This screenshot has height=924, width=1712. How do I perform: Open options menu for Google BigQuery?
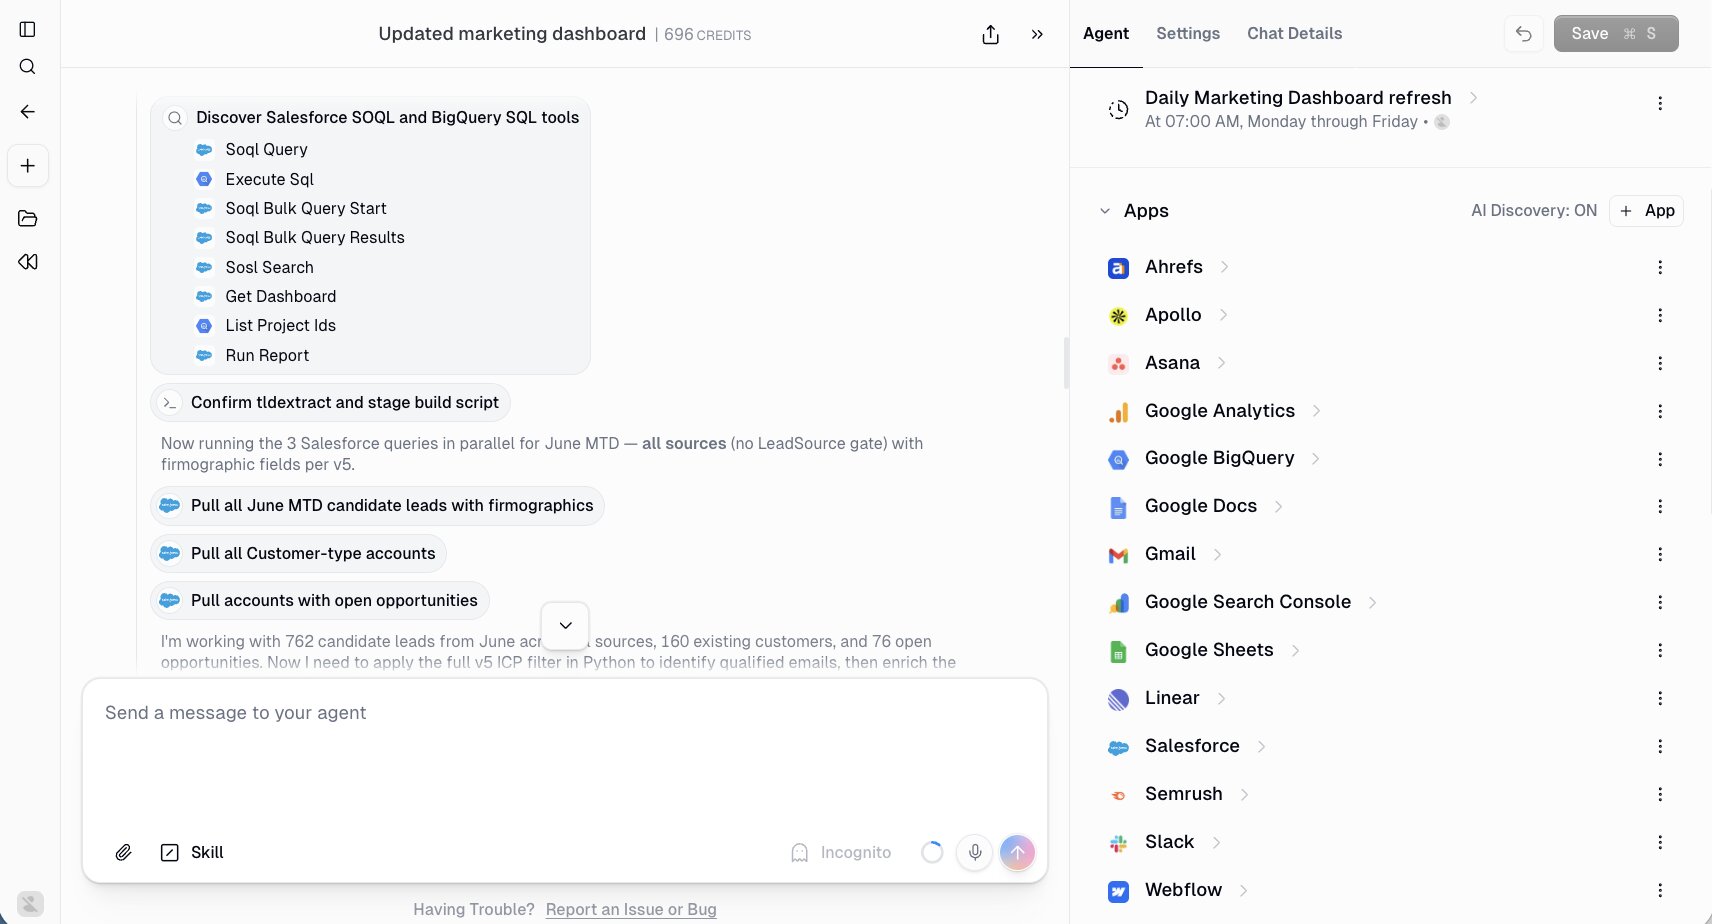tap(1660, 459)
